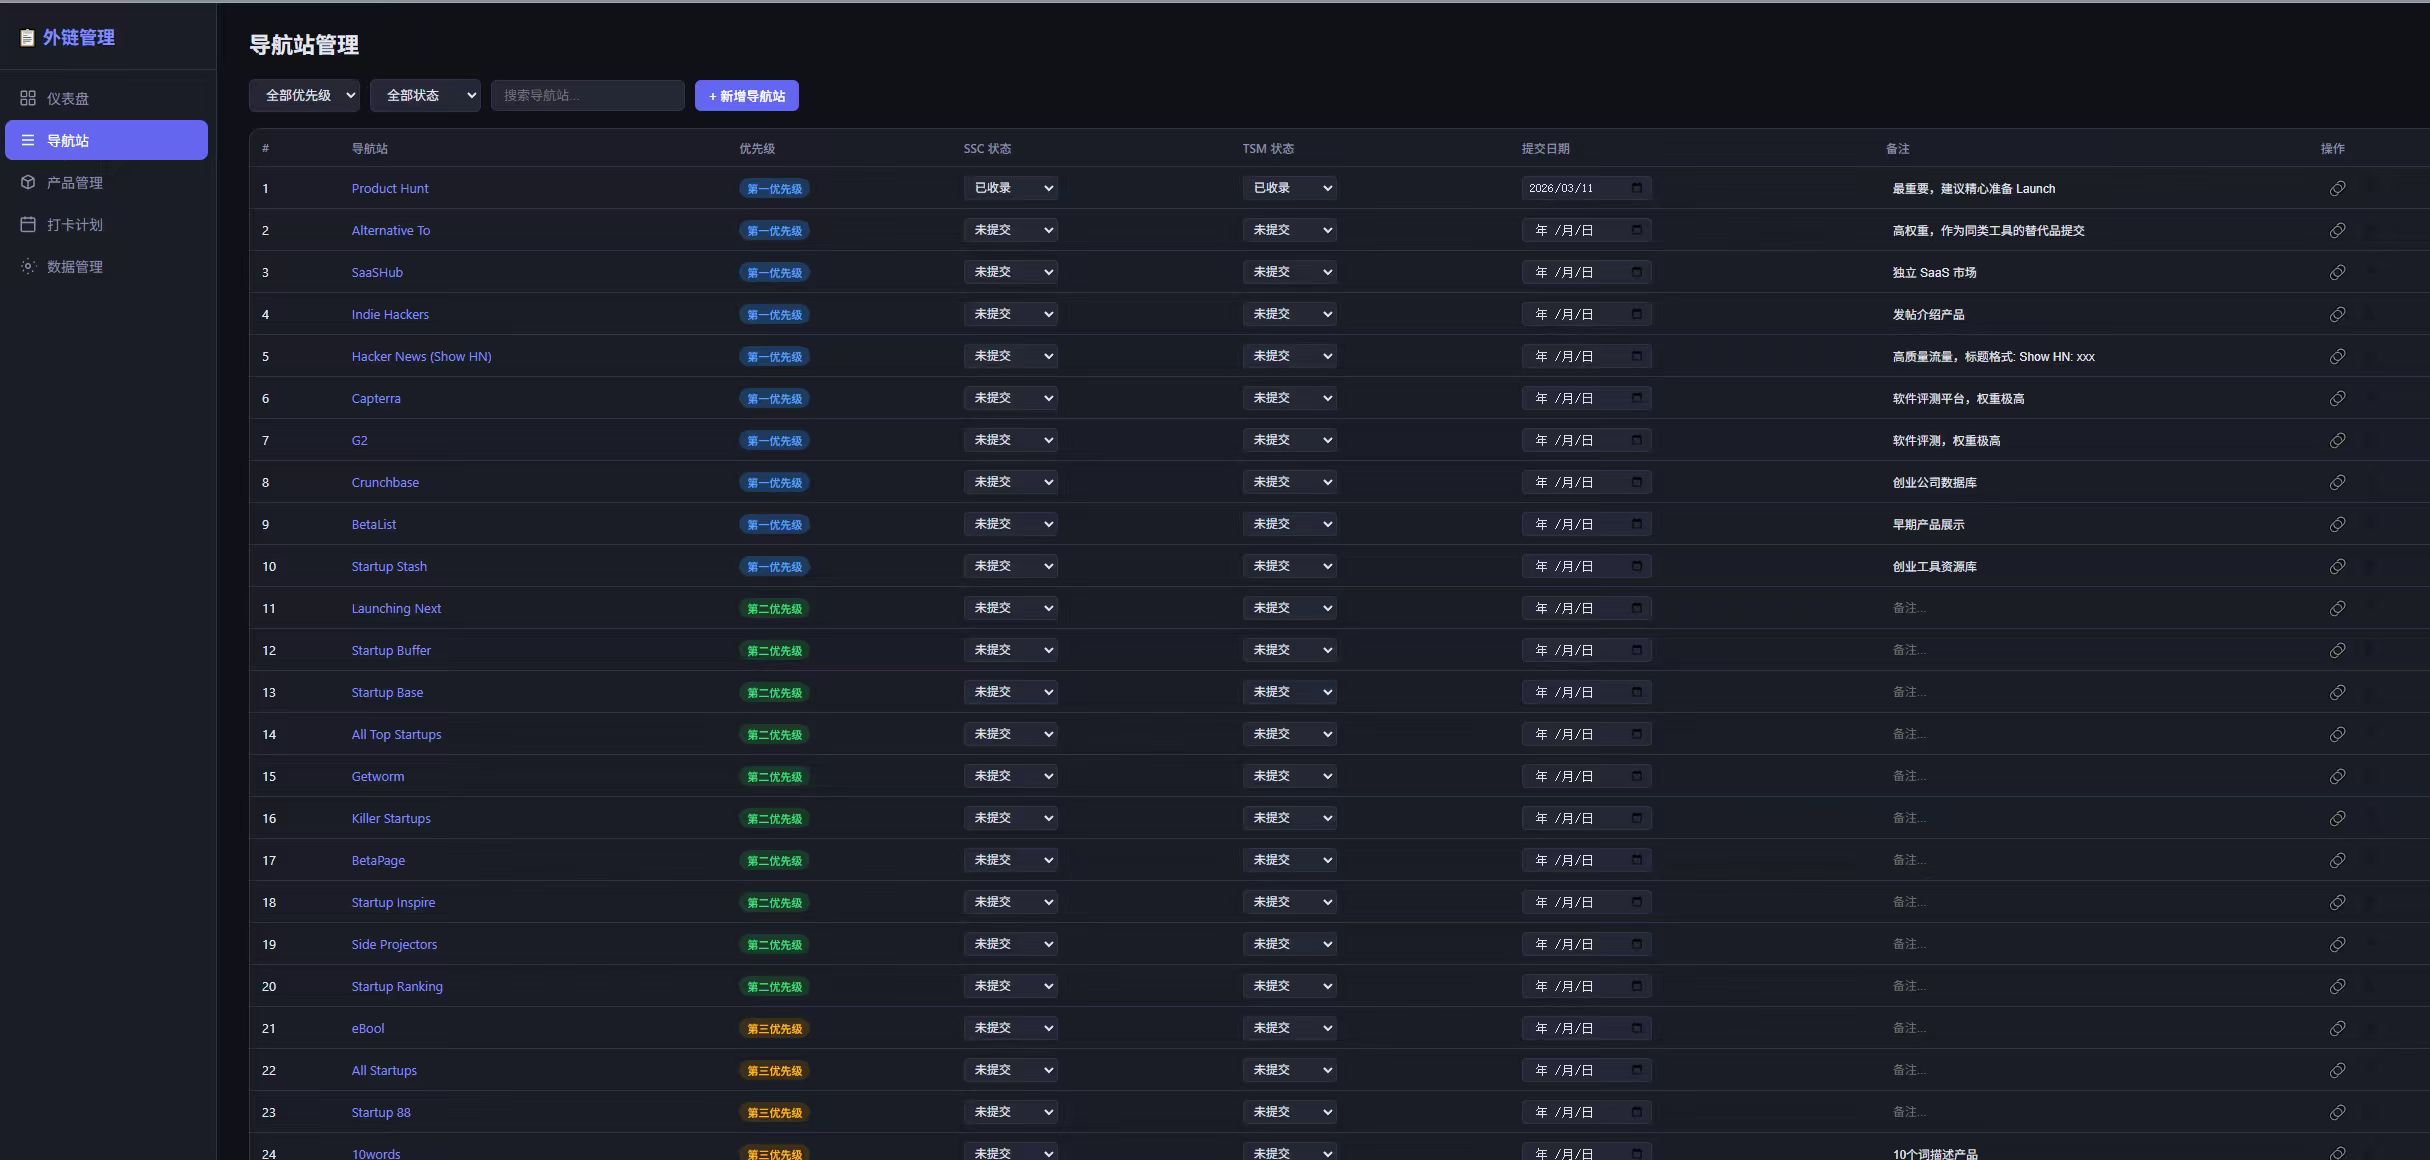2430x1160 pixels.
Task: Click the 新增导航站 add button
Action: click(746, 96)
